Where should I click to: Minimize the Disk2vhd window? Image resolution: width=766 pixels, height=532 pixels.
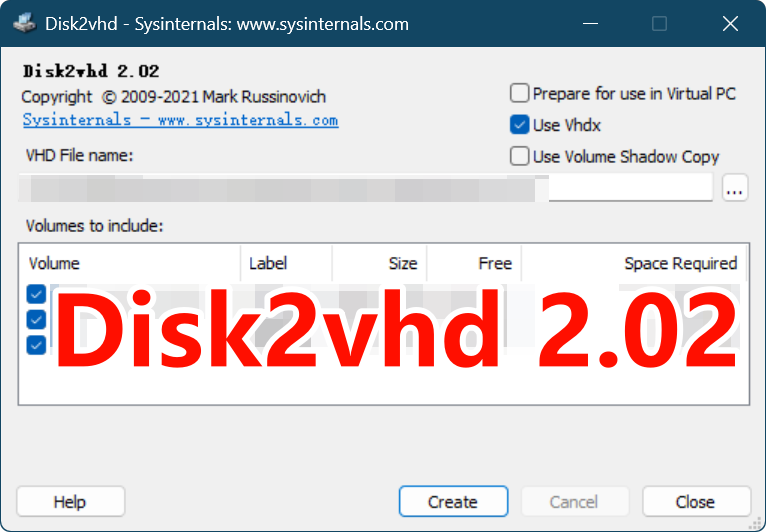[x=590, y=23]
